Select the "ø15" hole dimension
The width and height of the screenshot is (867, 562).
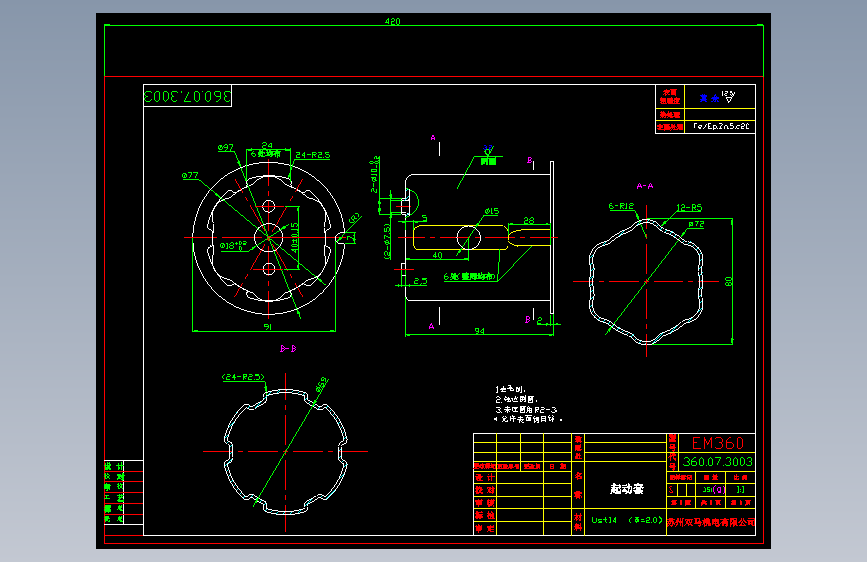click(492, 211)
